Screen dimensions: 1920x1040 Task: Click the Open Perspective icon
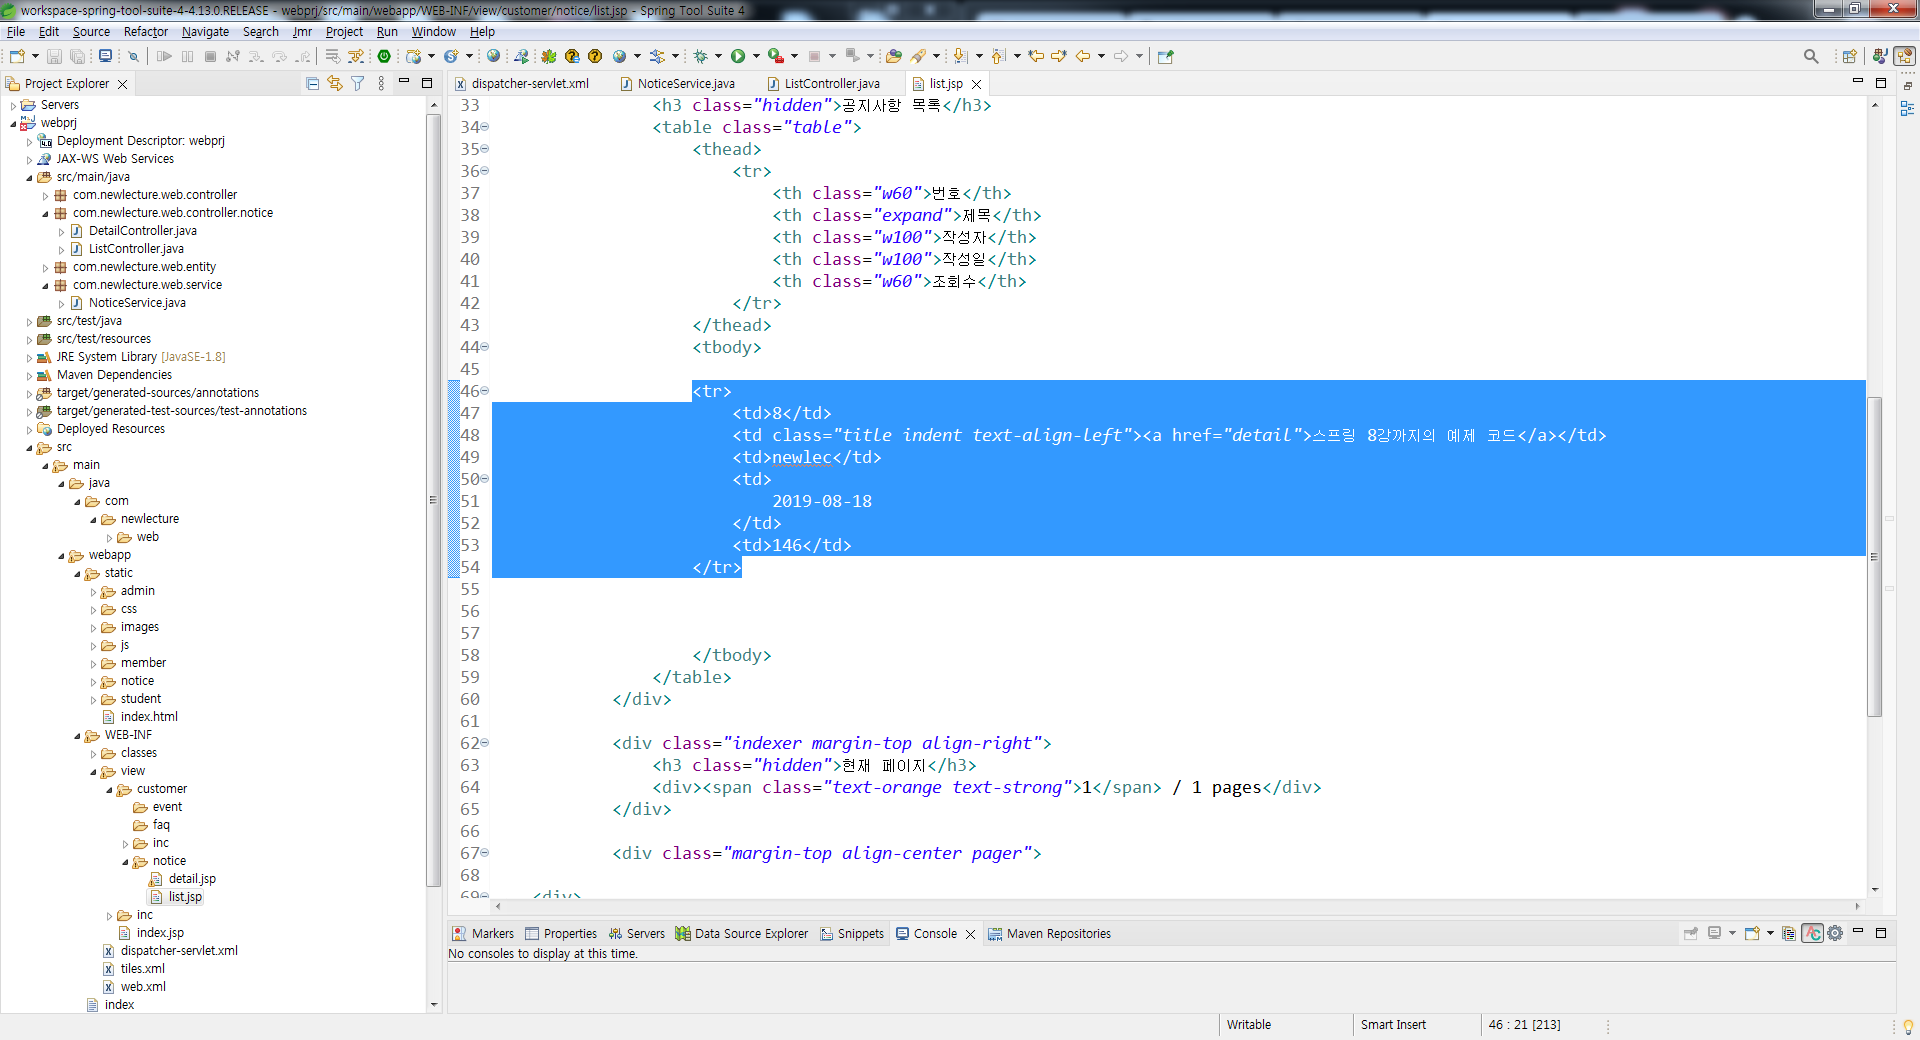click(1850, 56)
